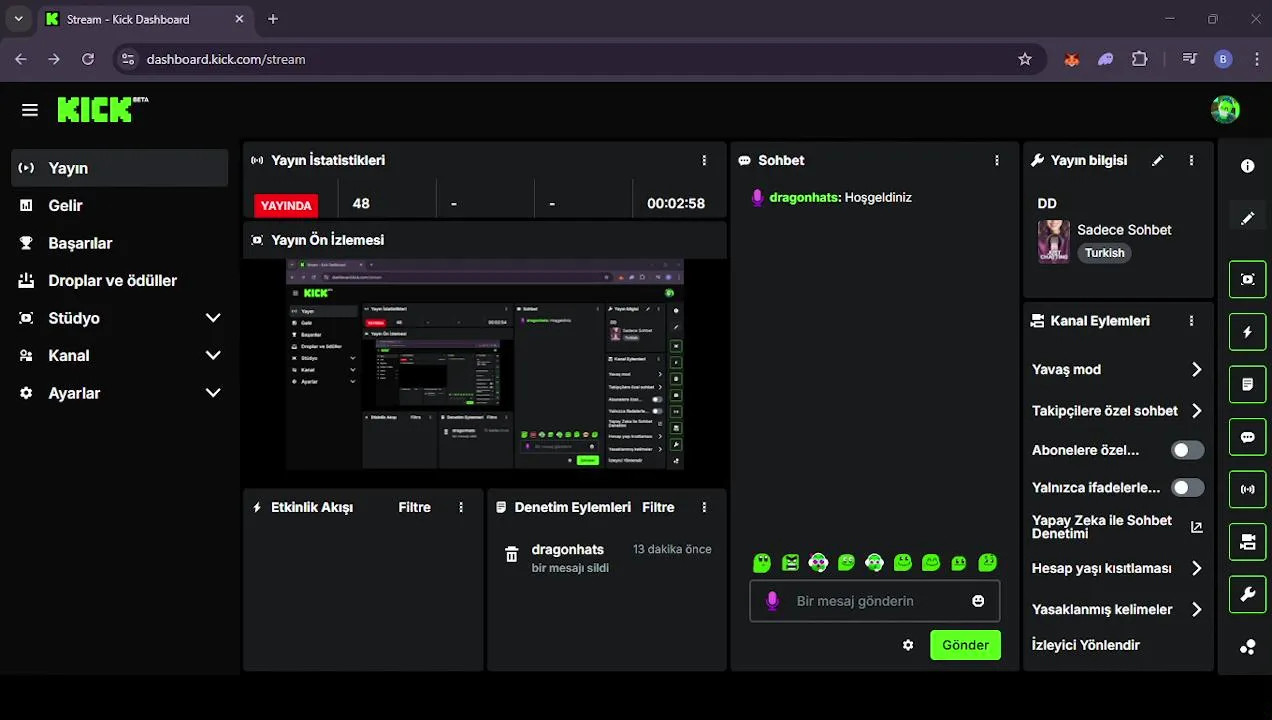
Task: Bookmark this page with star icon
Action: tap(1024, 59)
